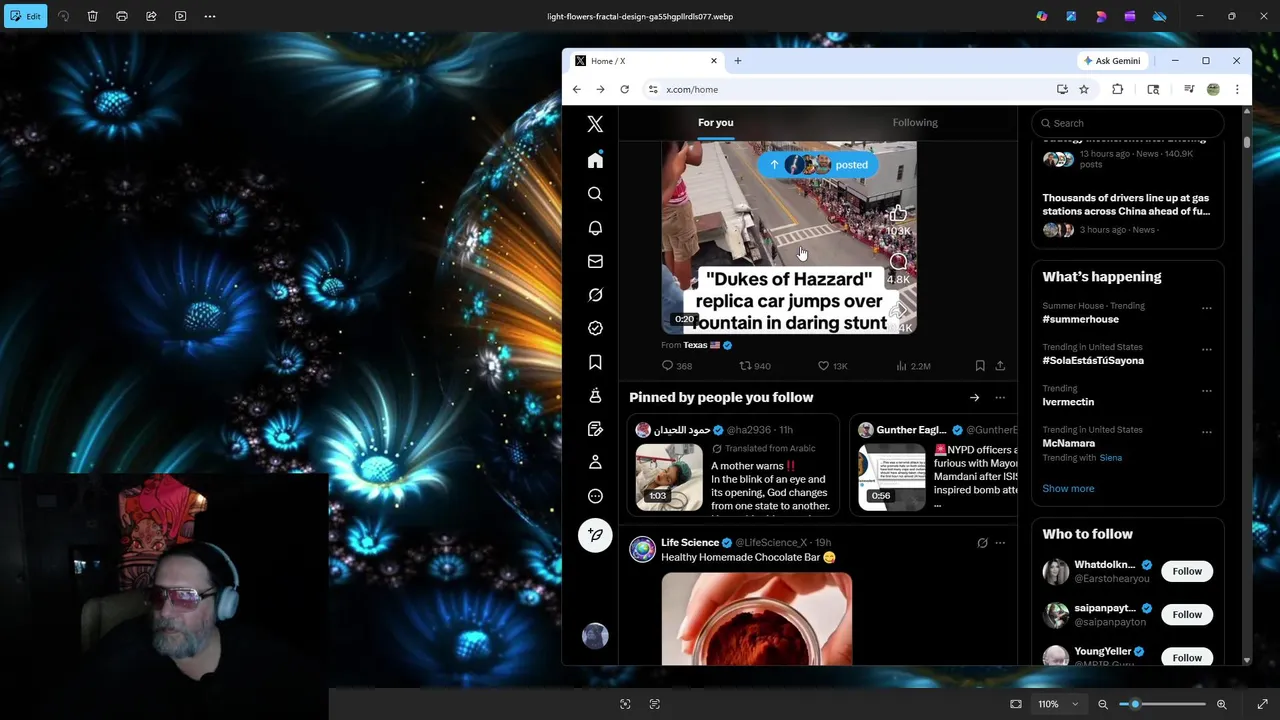Click the Edit button in Photos app
Screen dimensions: 1280x720
click(x=25, y=16)
